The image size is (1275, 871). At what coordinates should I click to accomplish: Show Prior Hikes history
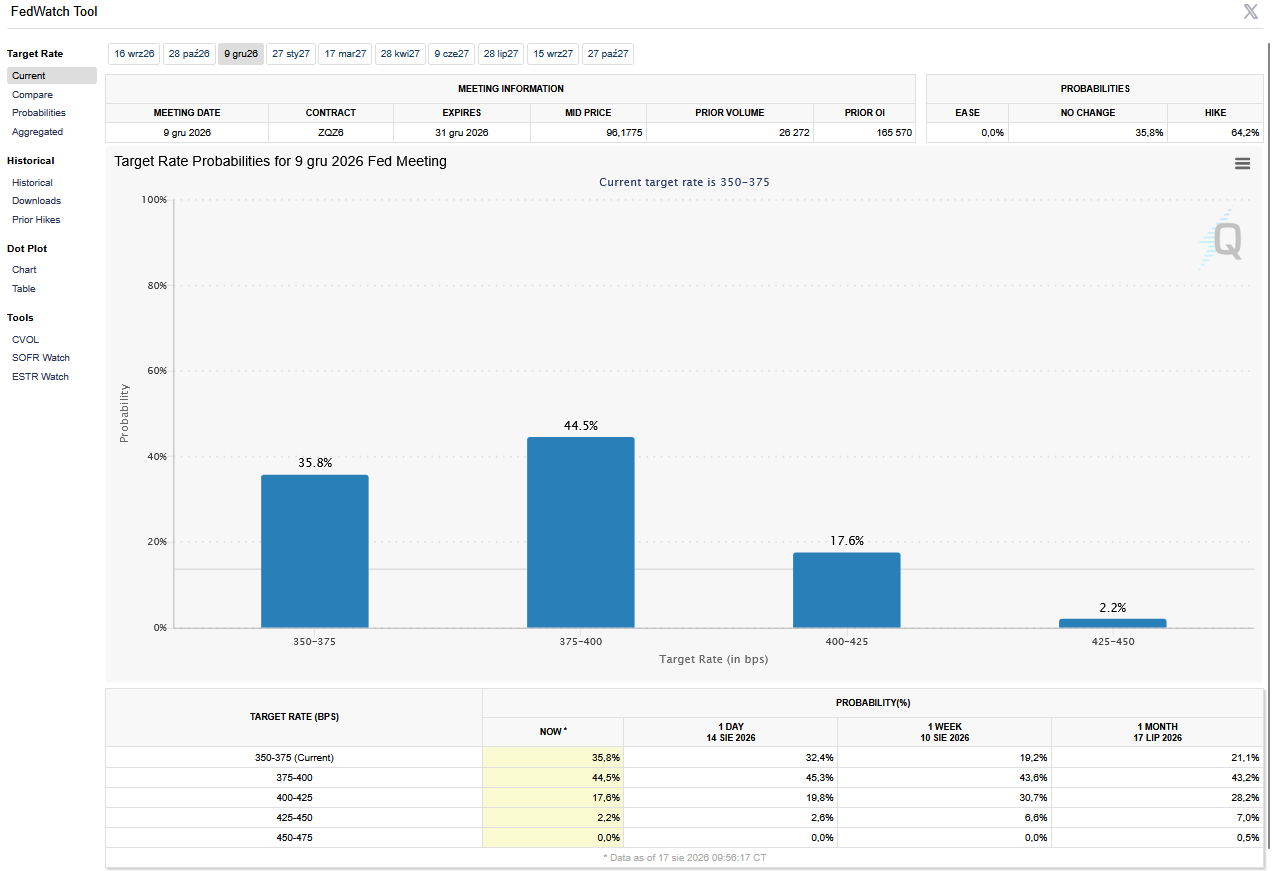pyautogui.click(x=36, y=220)
